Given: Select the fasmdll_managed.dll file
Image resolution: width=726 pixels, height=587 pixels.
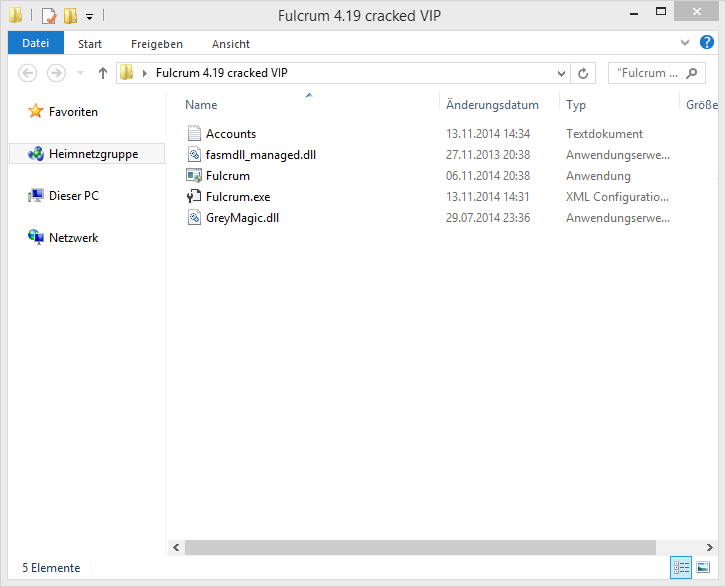Looking at the screenshot, I should pyautogui.click(x=261, y=155).
